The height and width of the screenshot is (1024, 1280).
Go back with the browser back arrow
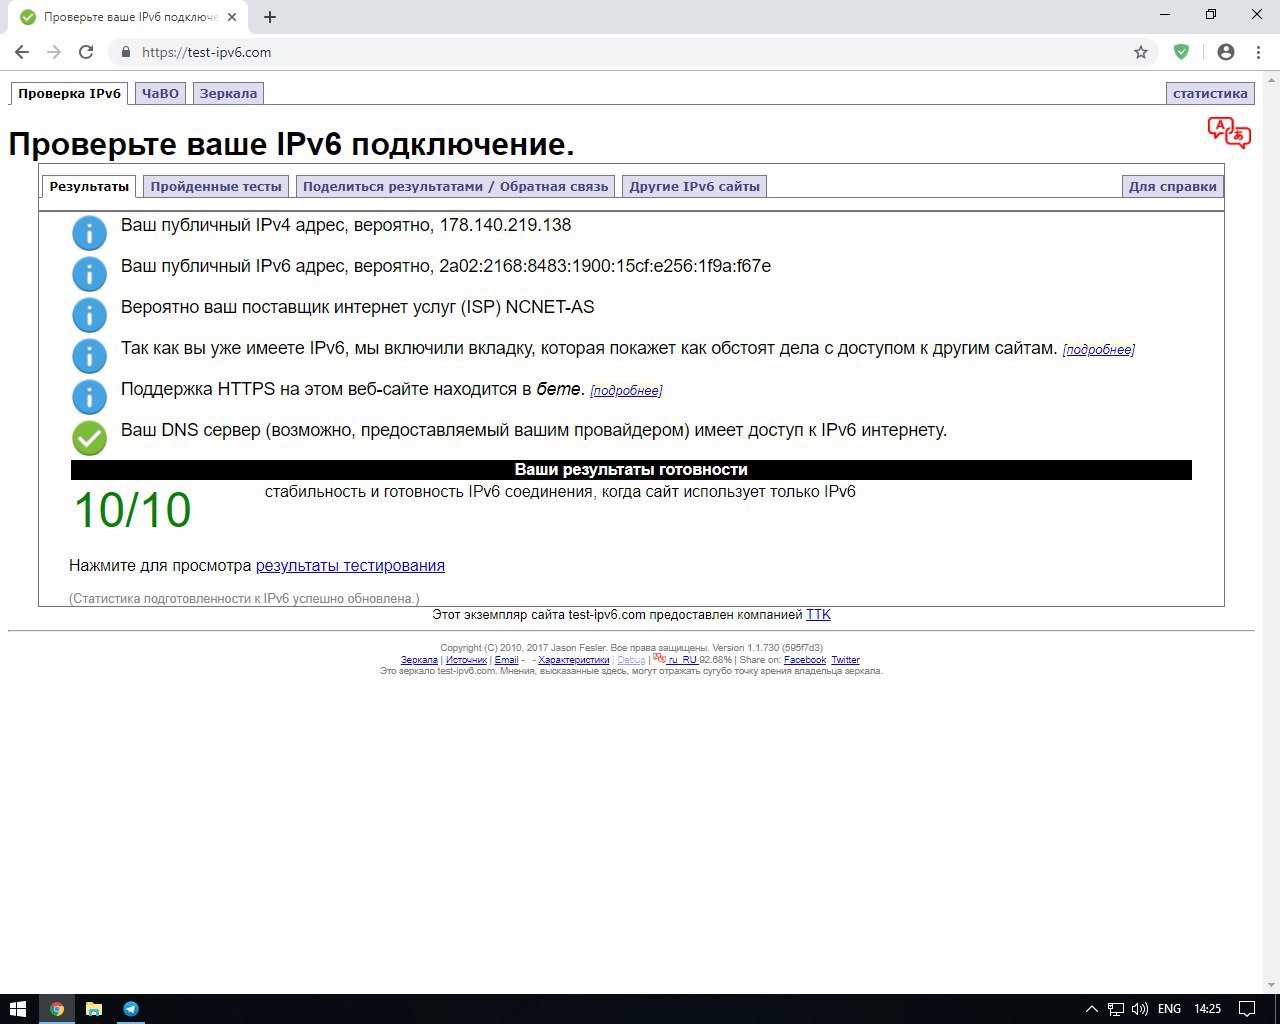pyautogui.click(x=22, y=52)
